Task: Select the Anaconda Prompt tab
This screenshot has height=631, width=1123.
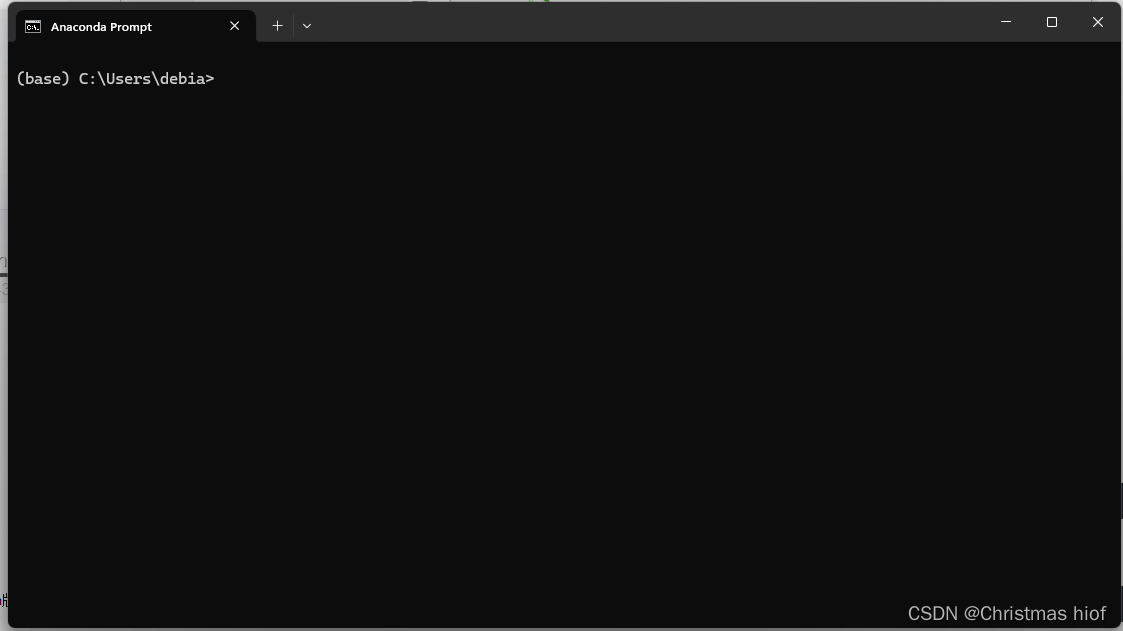Action: pyautogui.click(x=135, y=27)
